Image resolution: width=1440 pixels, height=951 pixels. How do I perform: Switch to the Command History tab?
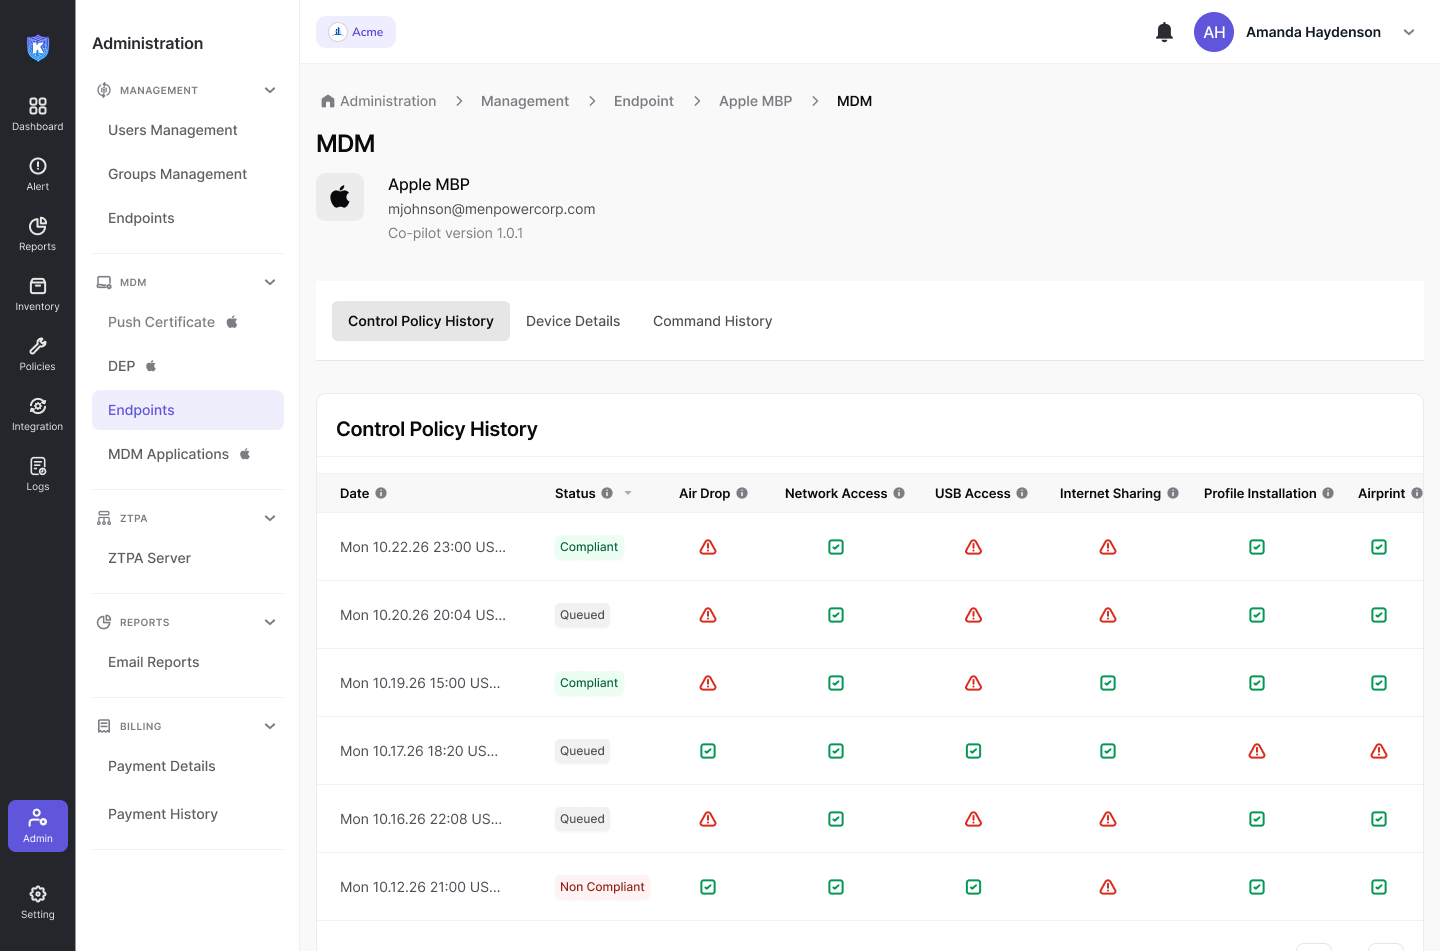(712, 321)
